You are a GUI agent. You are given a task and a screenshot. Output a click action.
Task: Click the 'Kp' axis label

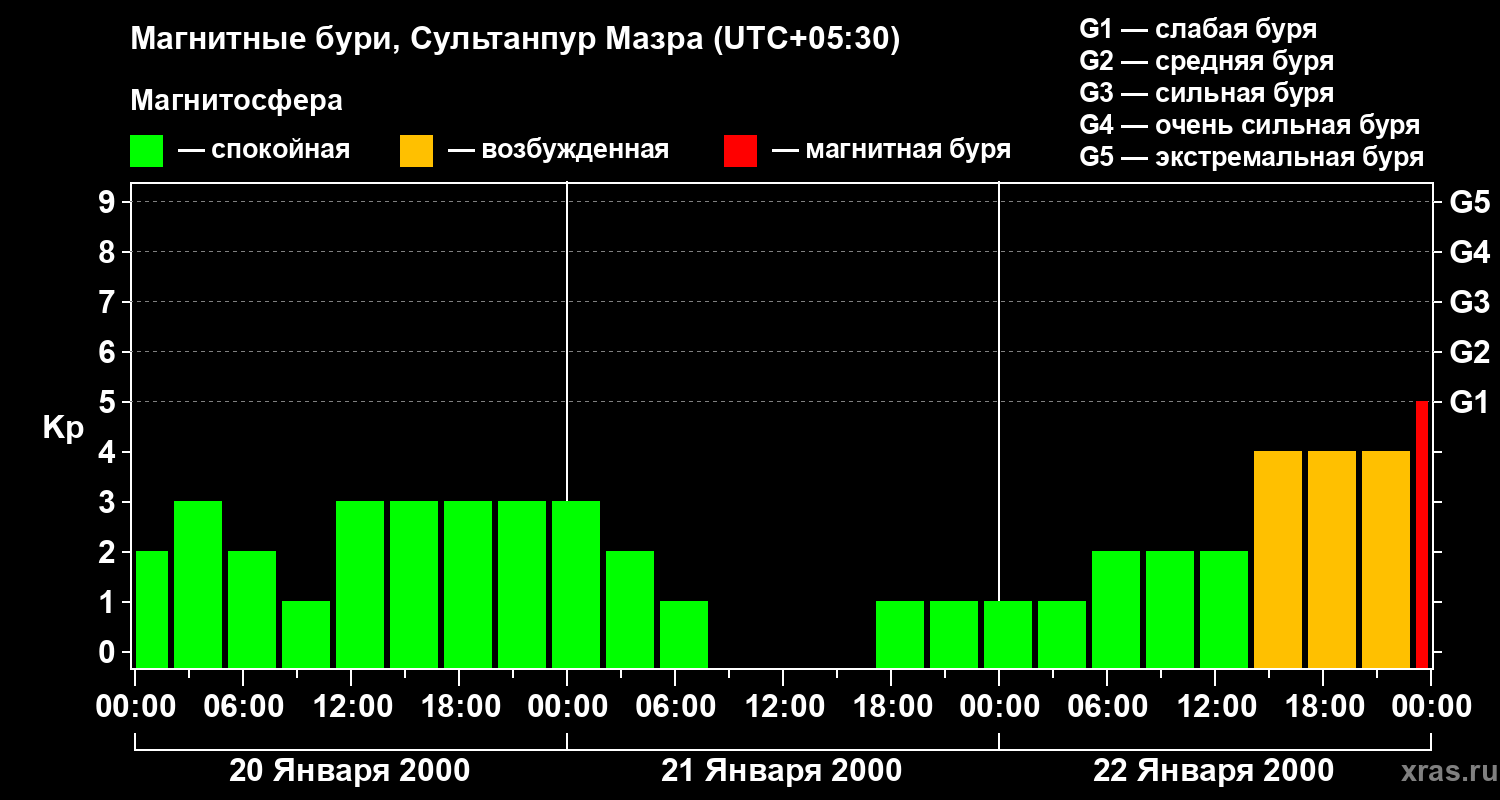[x=63, y=430]
